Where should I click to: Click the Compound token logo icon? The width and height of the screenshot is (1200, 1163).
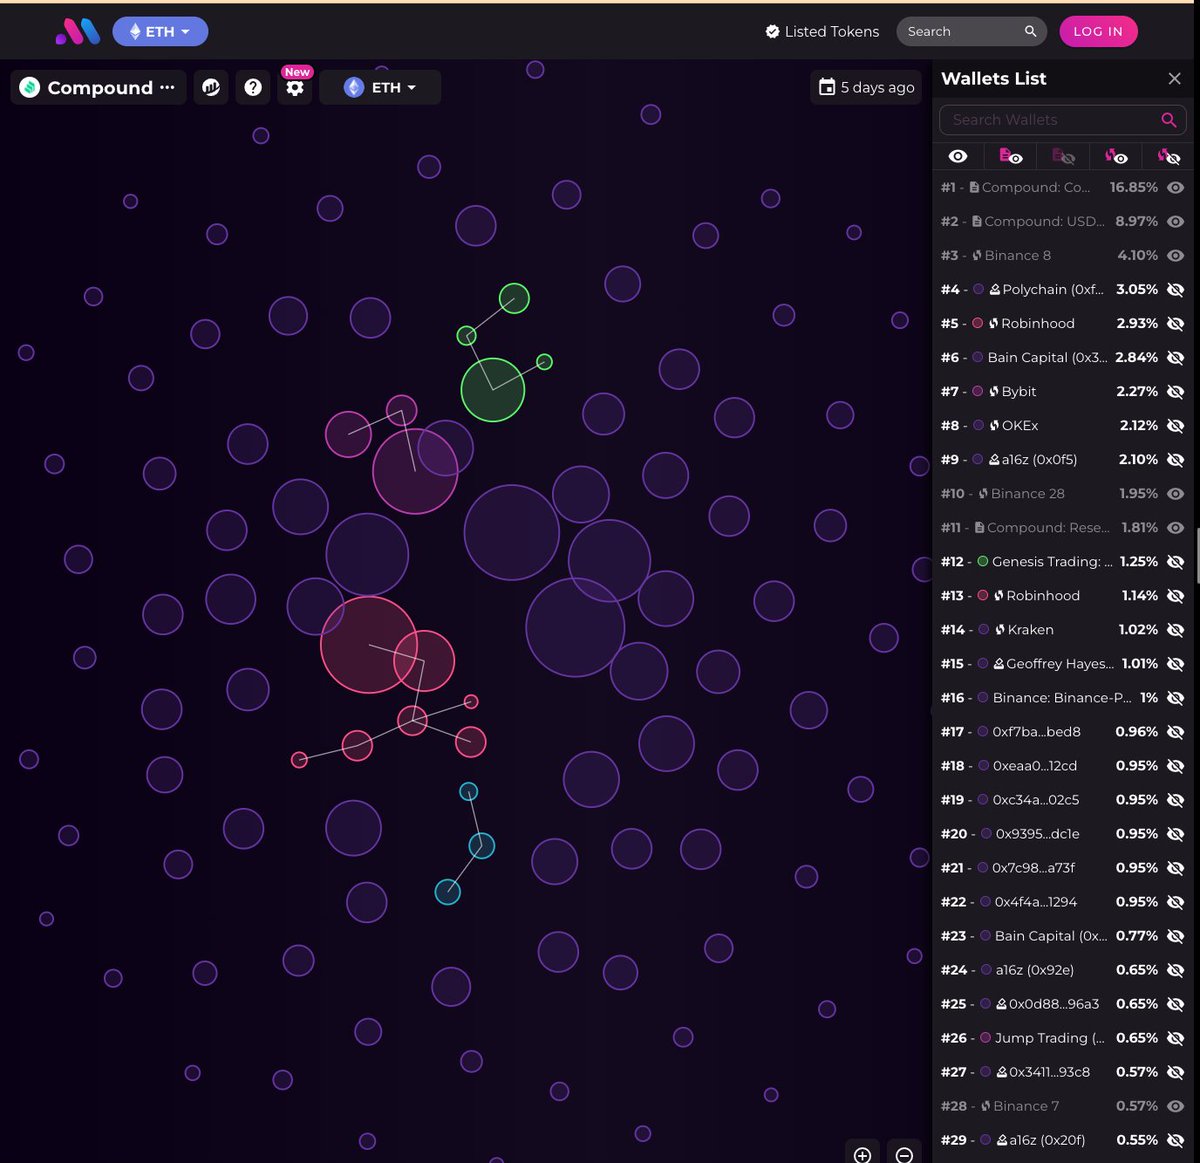coord(30,88)
